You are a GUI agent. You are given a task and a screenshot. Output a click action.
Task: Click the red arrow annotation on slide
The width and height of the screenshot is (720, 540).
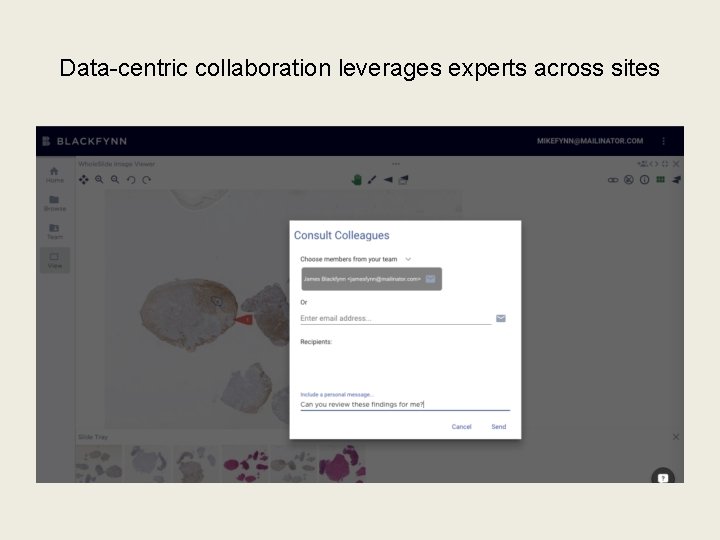click(244, 319)
